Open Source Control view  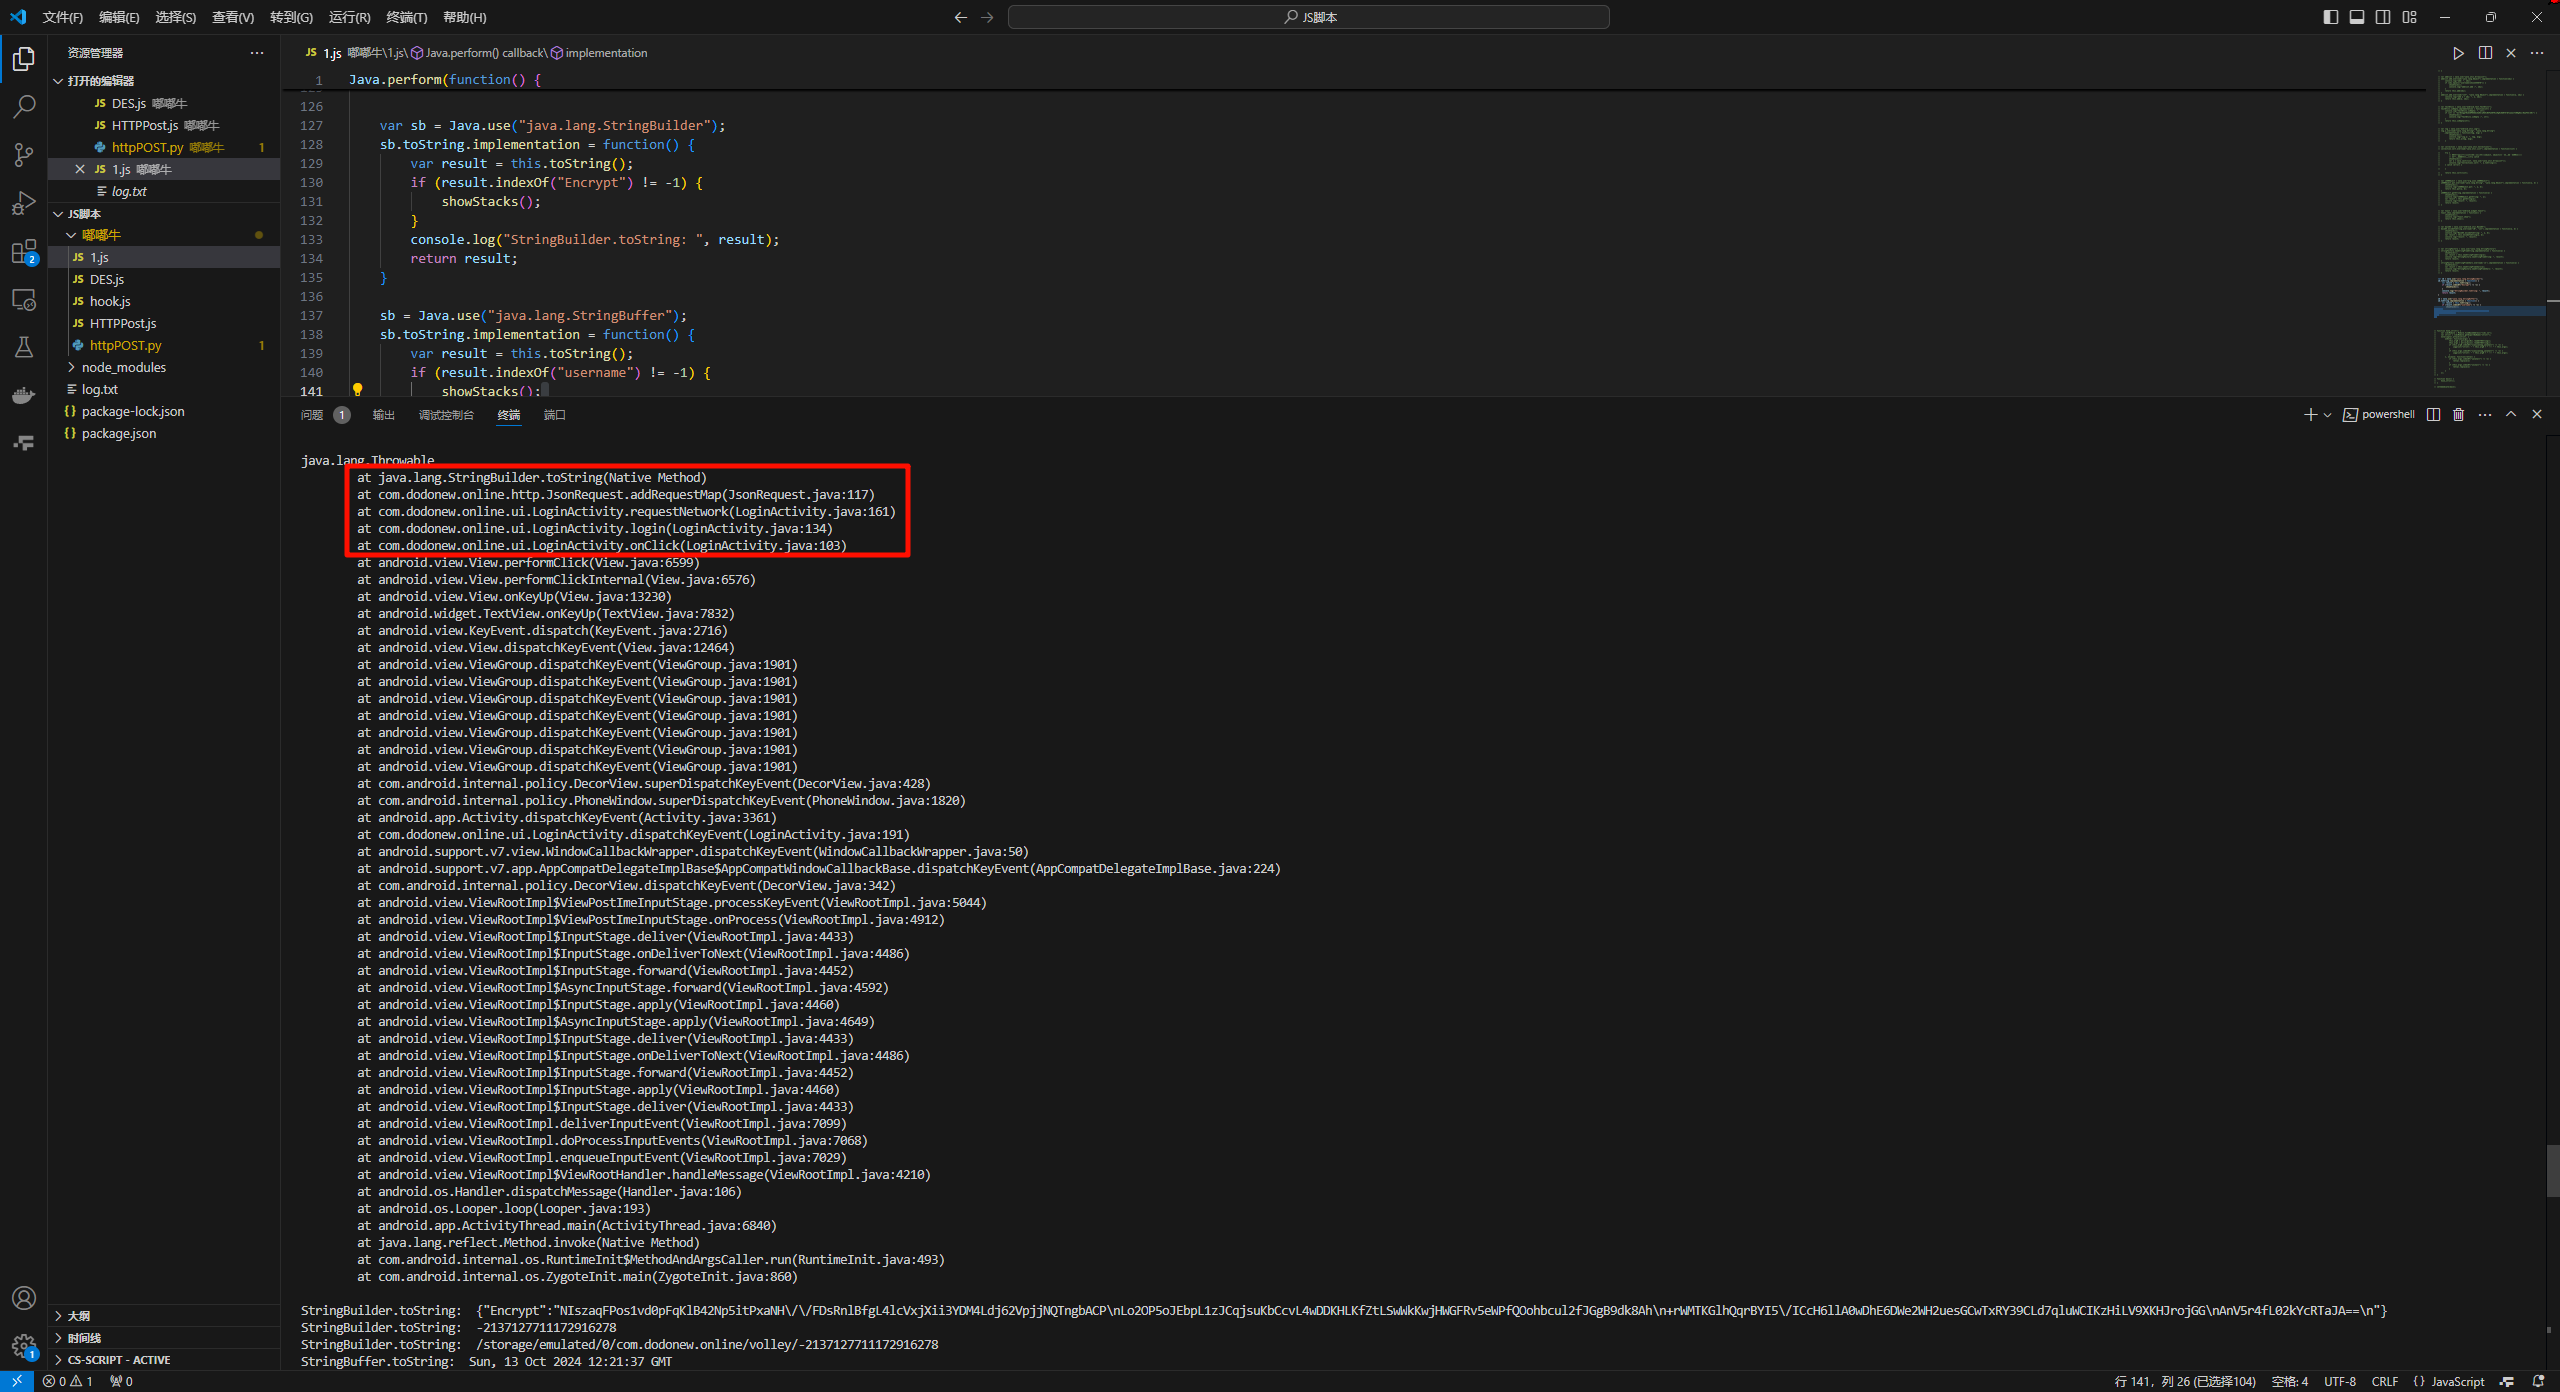24,155
